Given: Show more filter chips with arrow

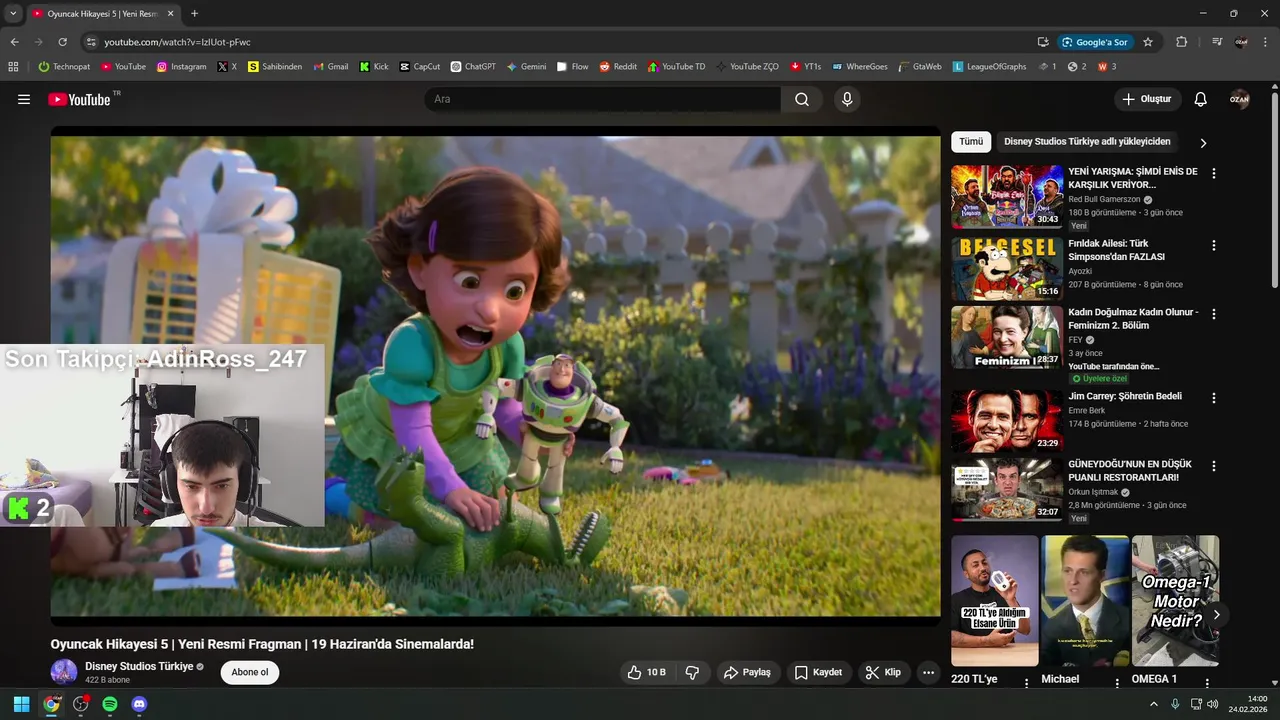Looking at the screenshot, I should tap(1203, 143).
